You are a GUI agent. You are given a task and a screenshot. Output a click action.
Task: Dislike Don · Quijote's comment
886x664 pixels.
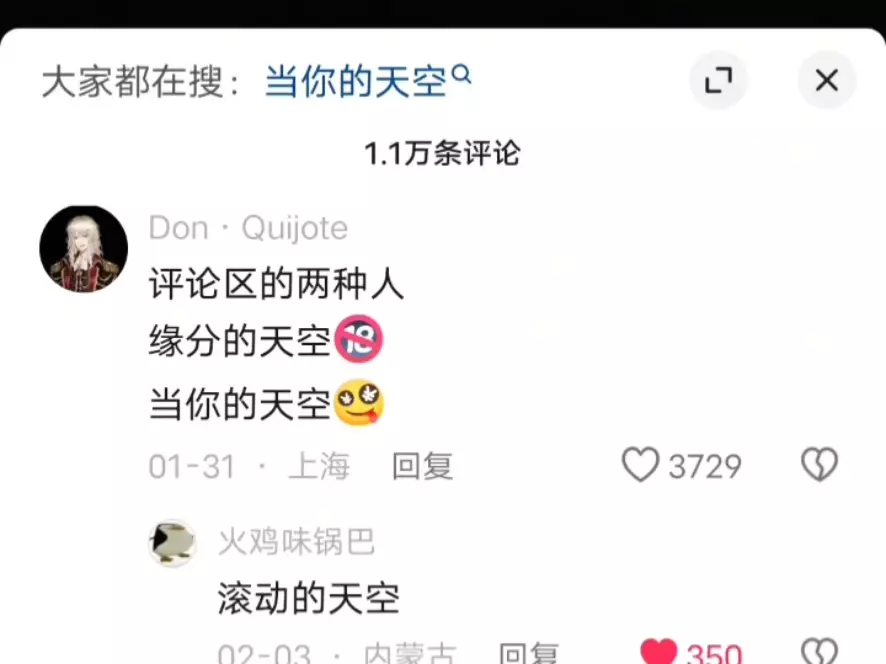tap(819, 465)
